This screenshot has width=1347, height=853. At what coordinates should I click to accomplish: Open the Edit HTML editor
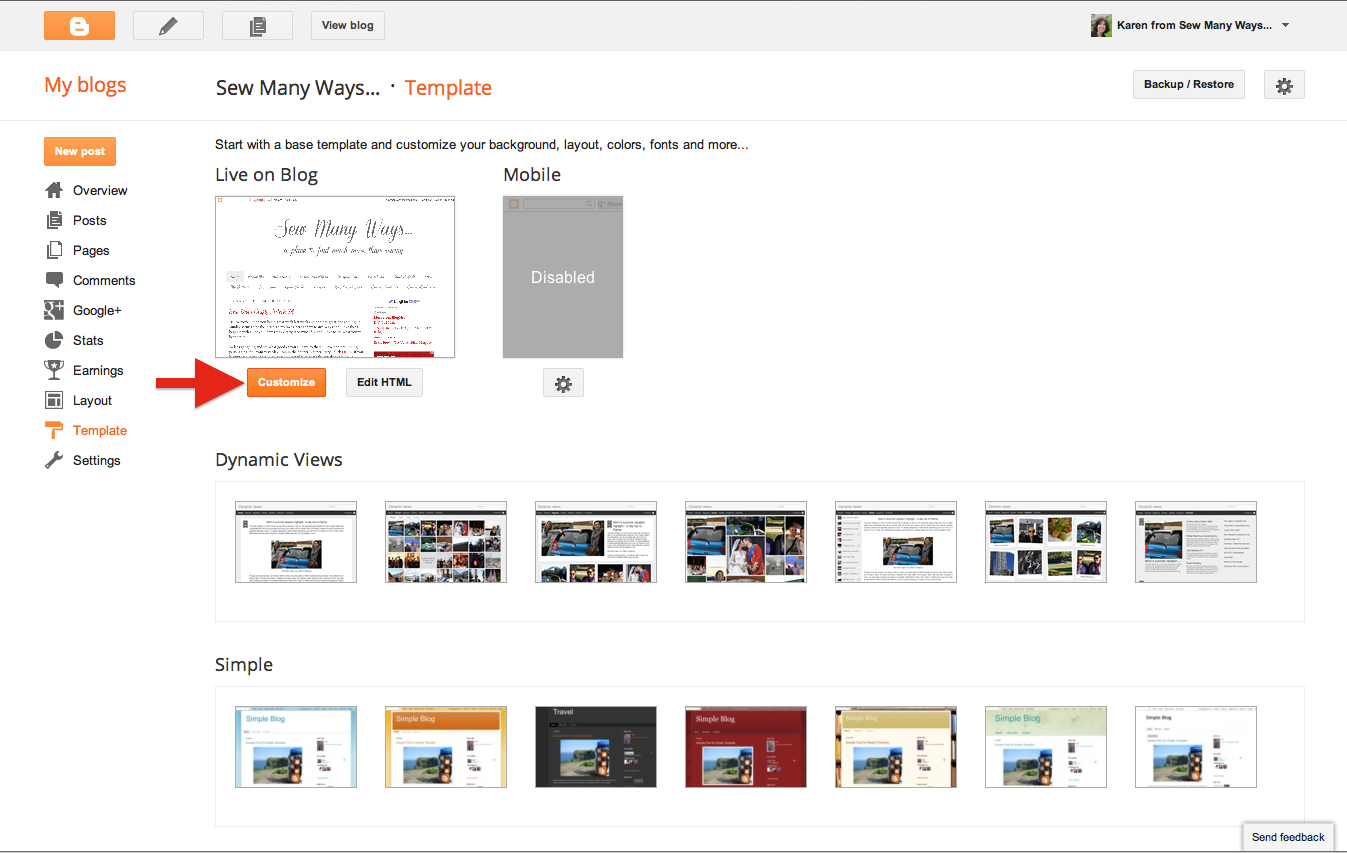(x=384, y=382)
